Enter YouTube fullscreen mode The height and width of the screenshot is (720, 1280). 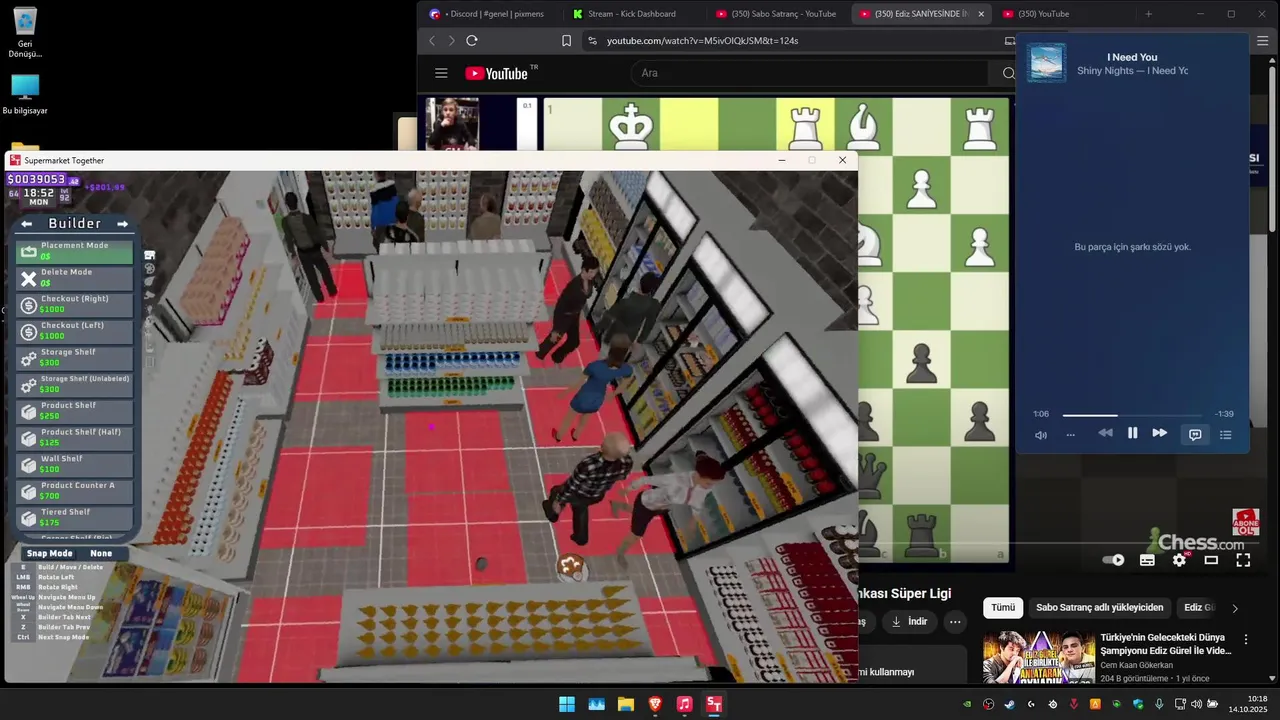1243,560
